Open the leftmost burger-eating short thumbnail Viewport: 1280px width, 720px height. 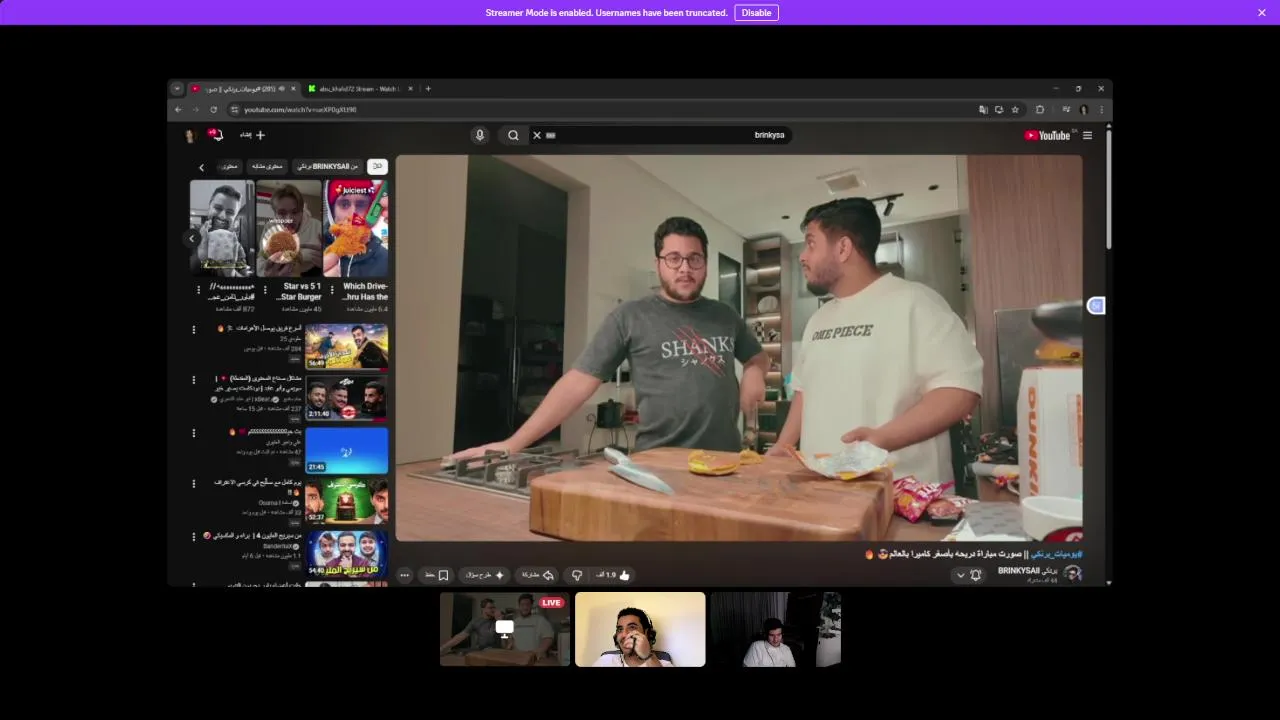[x=222, y=228]
